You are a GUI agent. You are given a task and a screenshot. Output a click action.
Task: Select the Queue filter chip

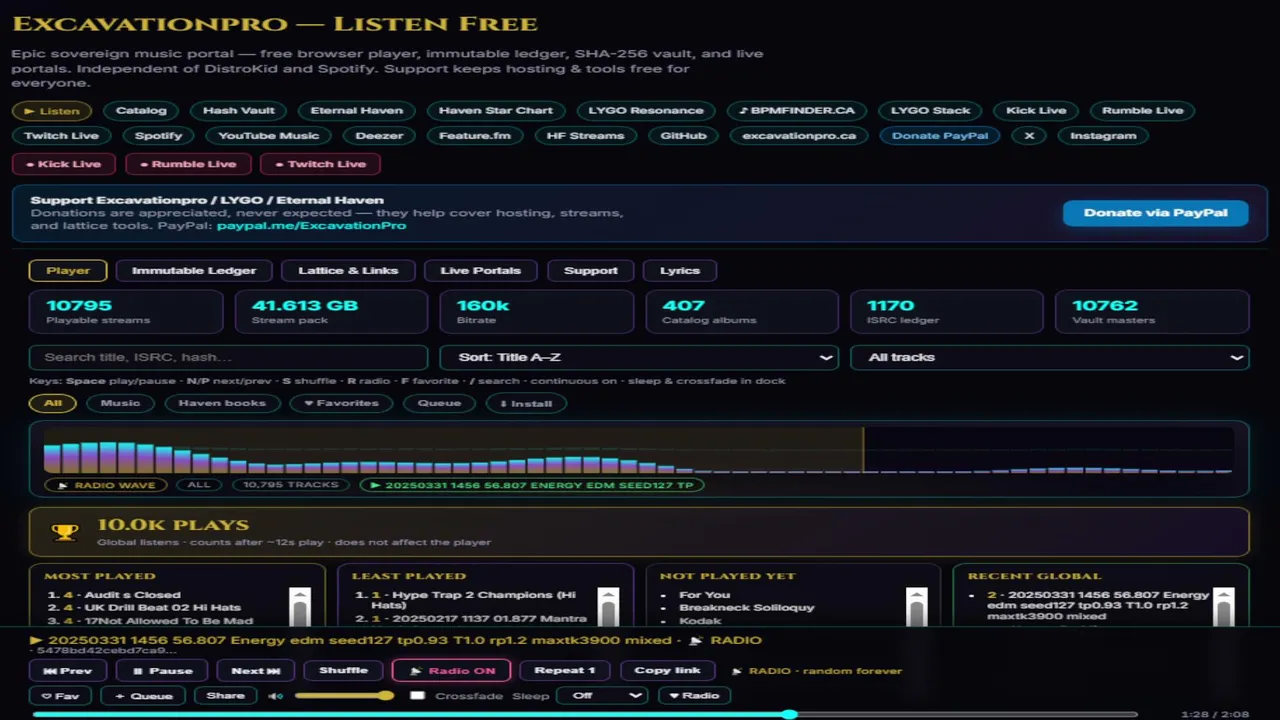coord(439,403)
